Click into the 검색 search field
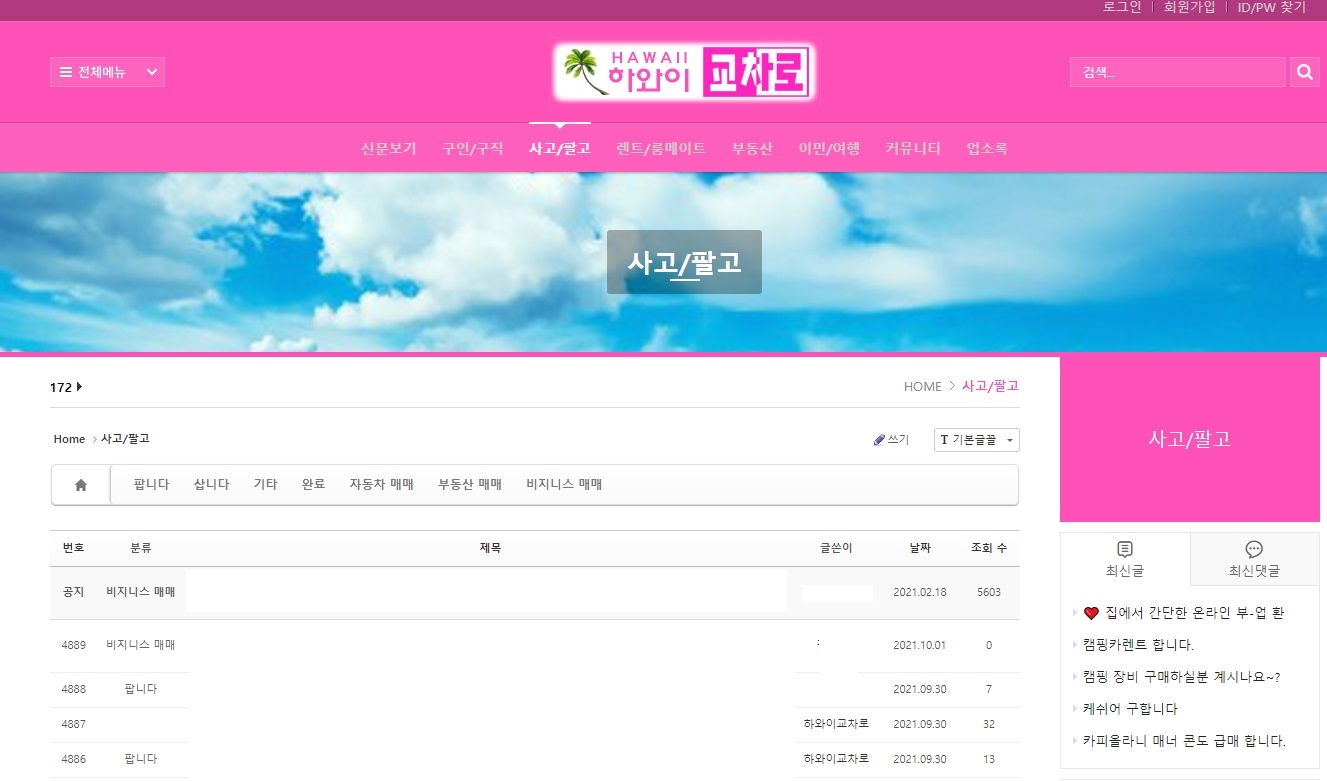This screenshot has width=1327, height=781. [1178, 72]
